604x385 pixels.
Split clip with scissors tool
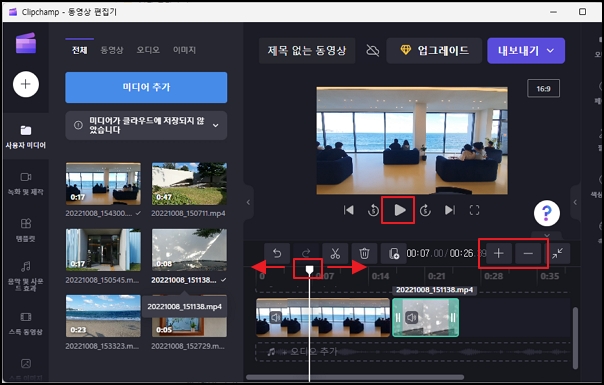pyautogui.click(x=335, y=253)
